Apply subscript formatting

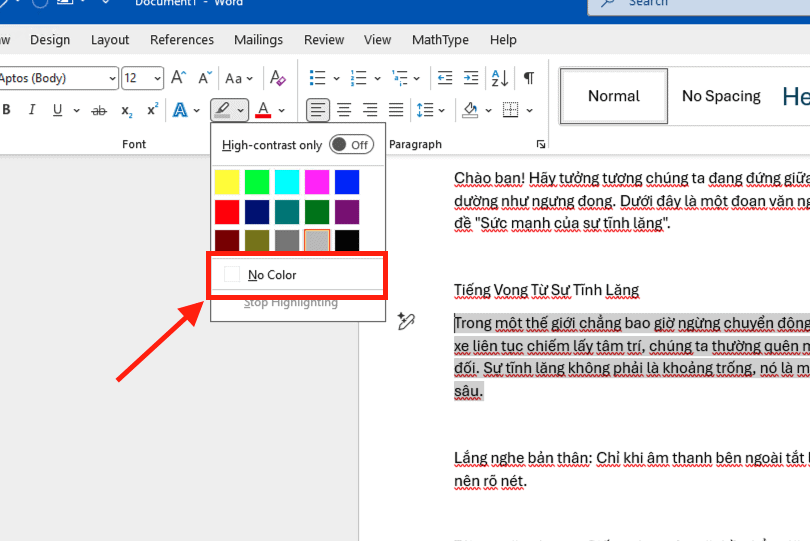[127, 111]
